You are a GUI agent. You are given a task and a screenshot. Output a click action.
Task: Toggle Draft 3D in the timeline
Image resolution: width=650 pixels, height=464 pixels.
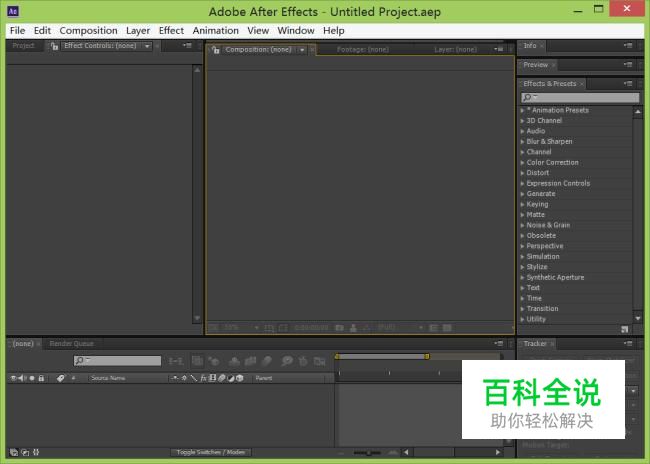(x=214, y=361)
